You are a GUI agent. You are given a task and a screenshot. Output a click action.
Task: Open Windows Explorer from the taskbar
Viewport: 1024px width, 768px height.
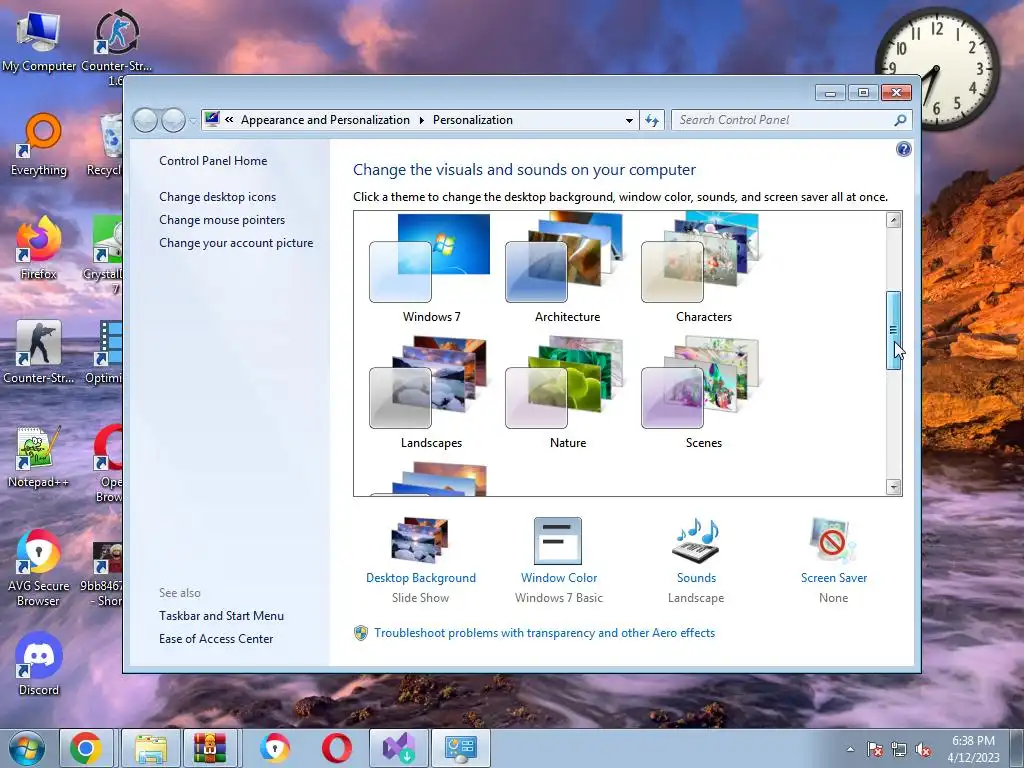coord(151,748)
